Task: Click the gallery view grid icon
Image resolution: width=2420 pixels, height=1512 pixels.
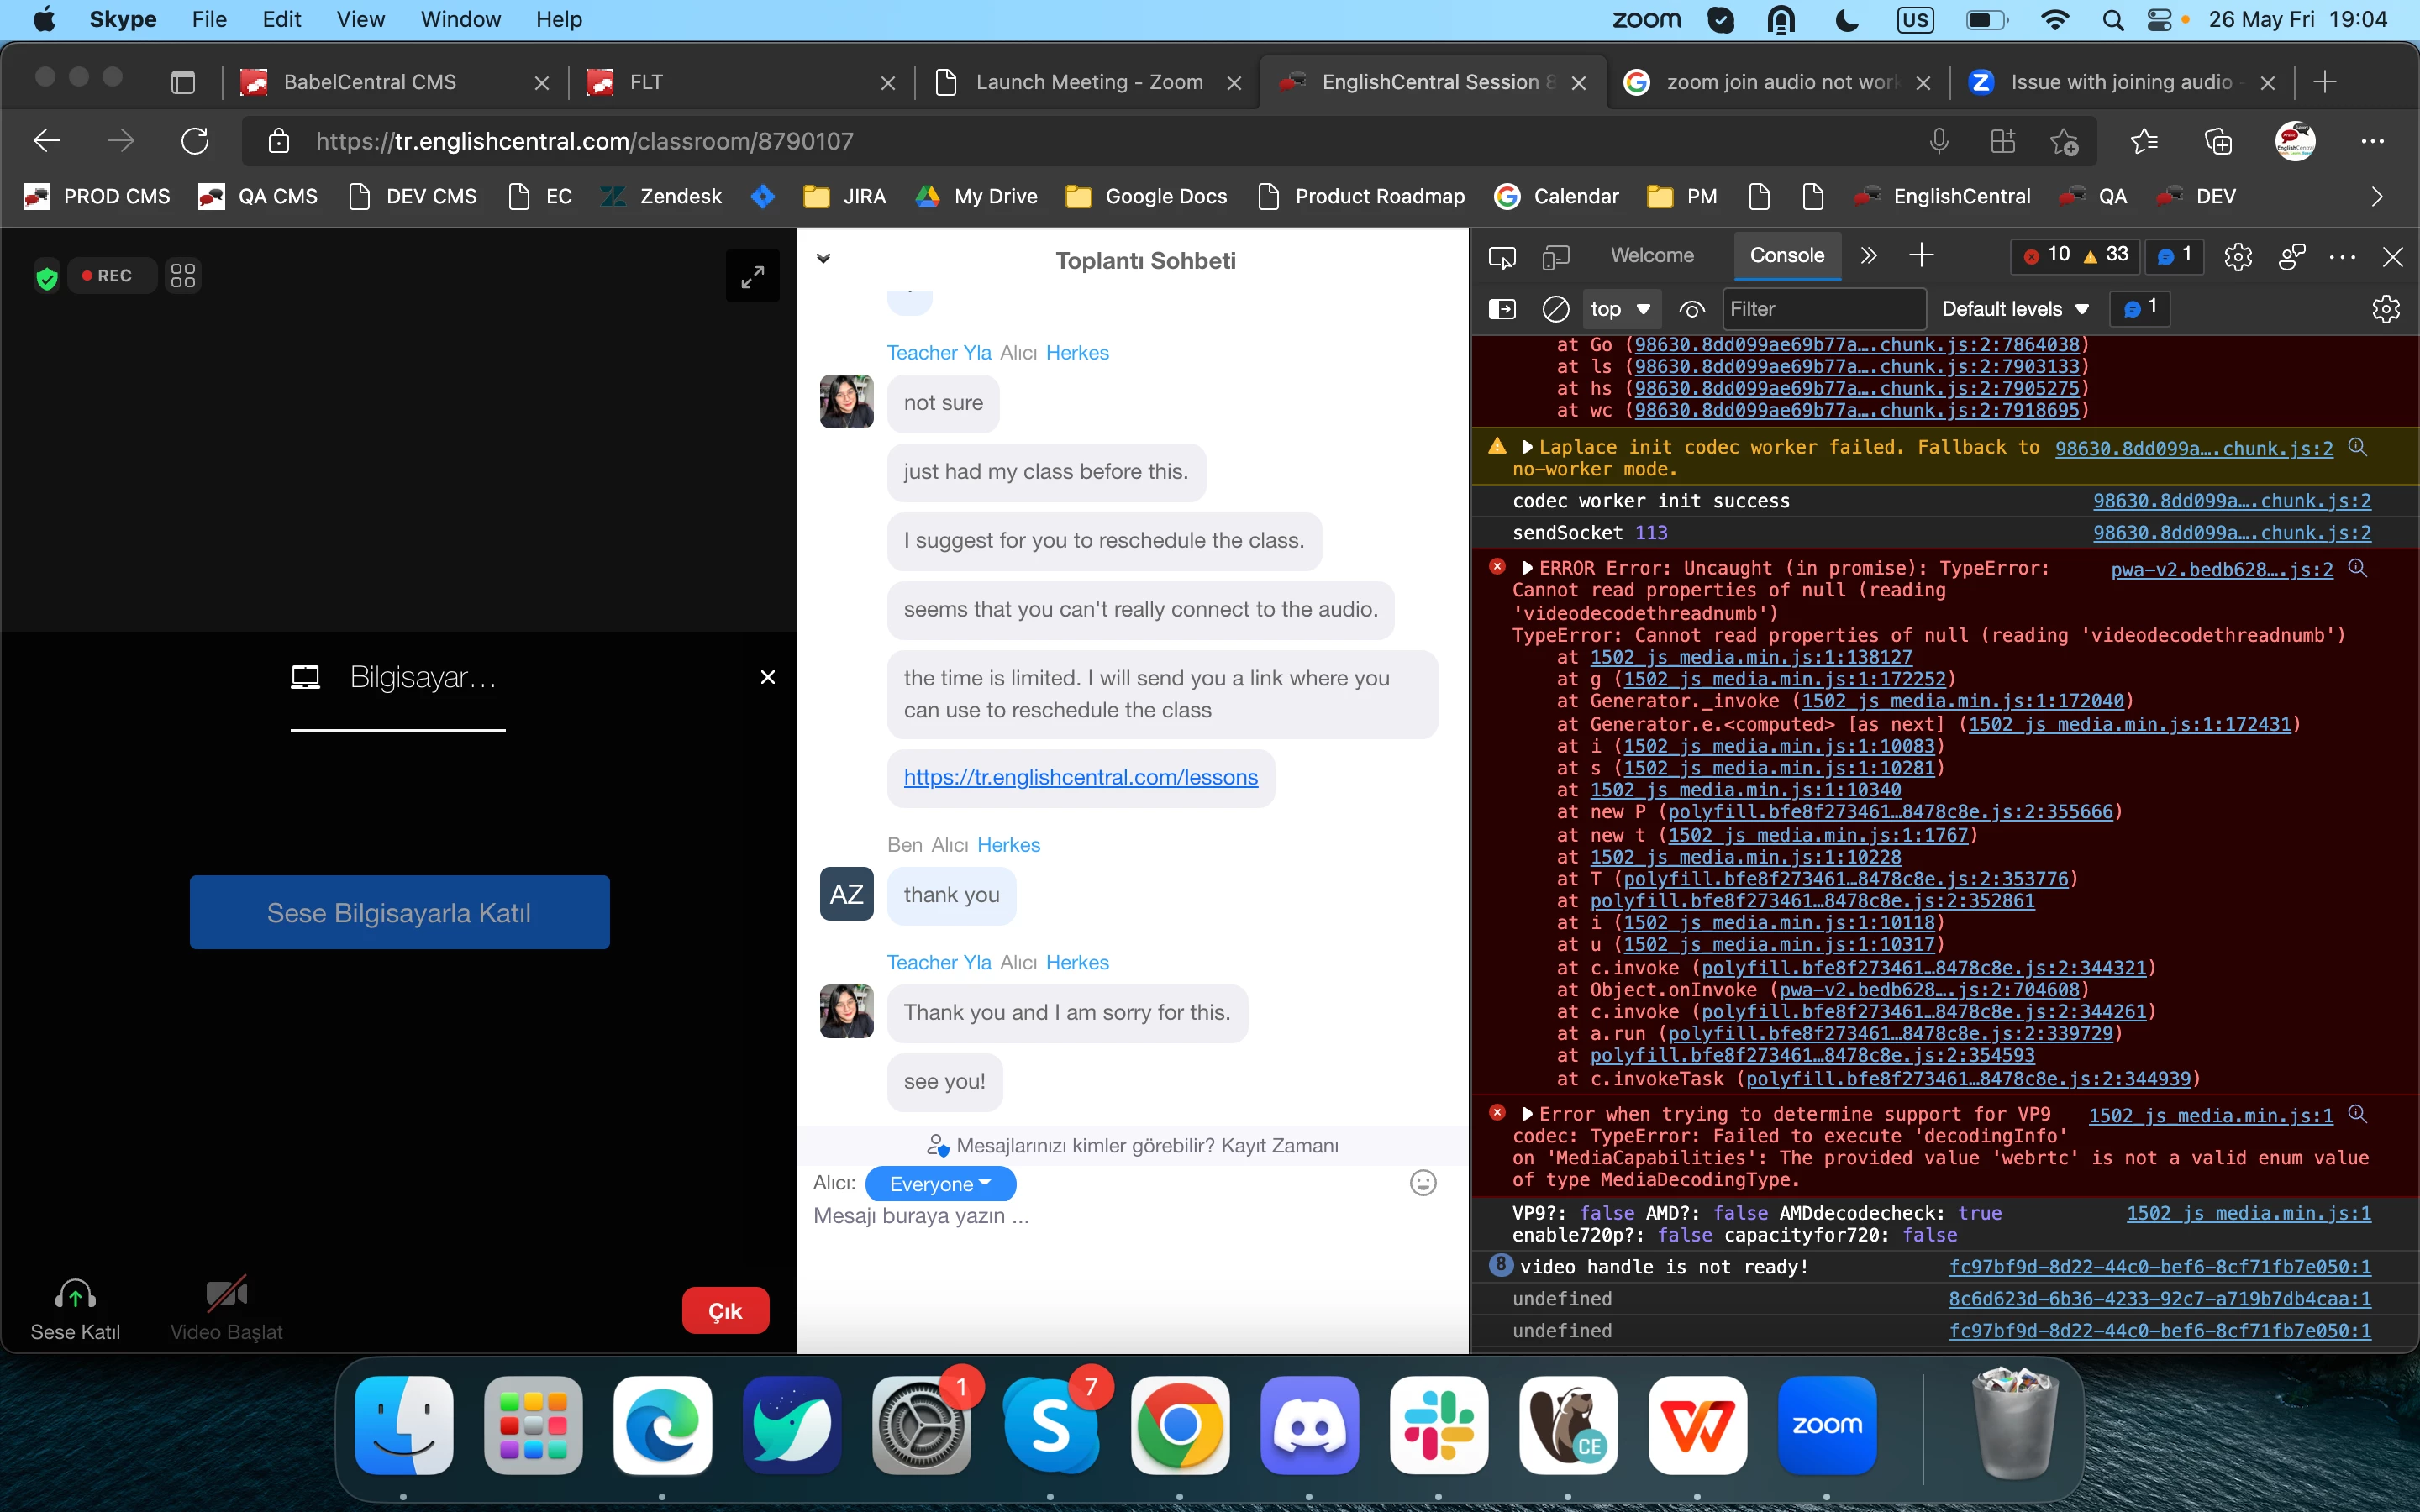Action: (x=182, y=275)
